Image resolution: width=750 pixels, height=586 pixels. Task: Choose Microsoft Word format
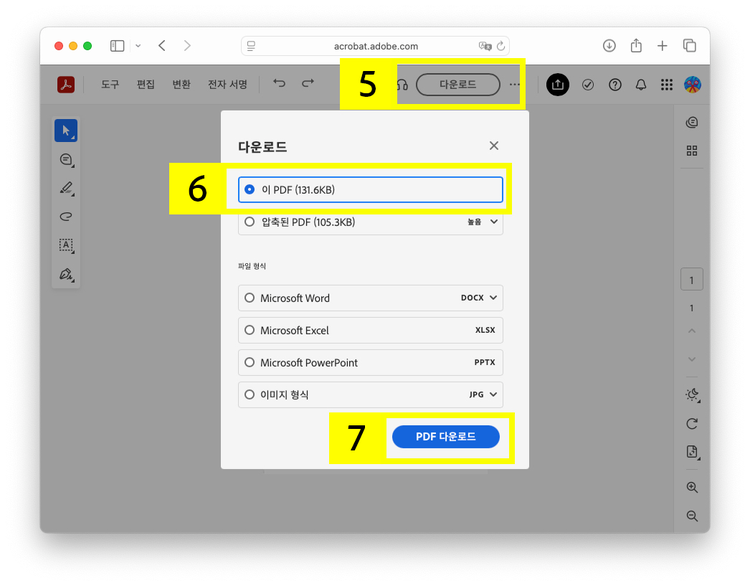click(371, 298)
